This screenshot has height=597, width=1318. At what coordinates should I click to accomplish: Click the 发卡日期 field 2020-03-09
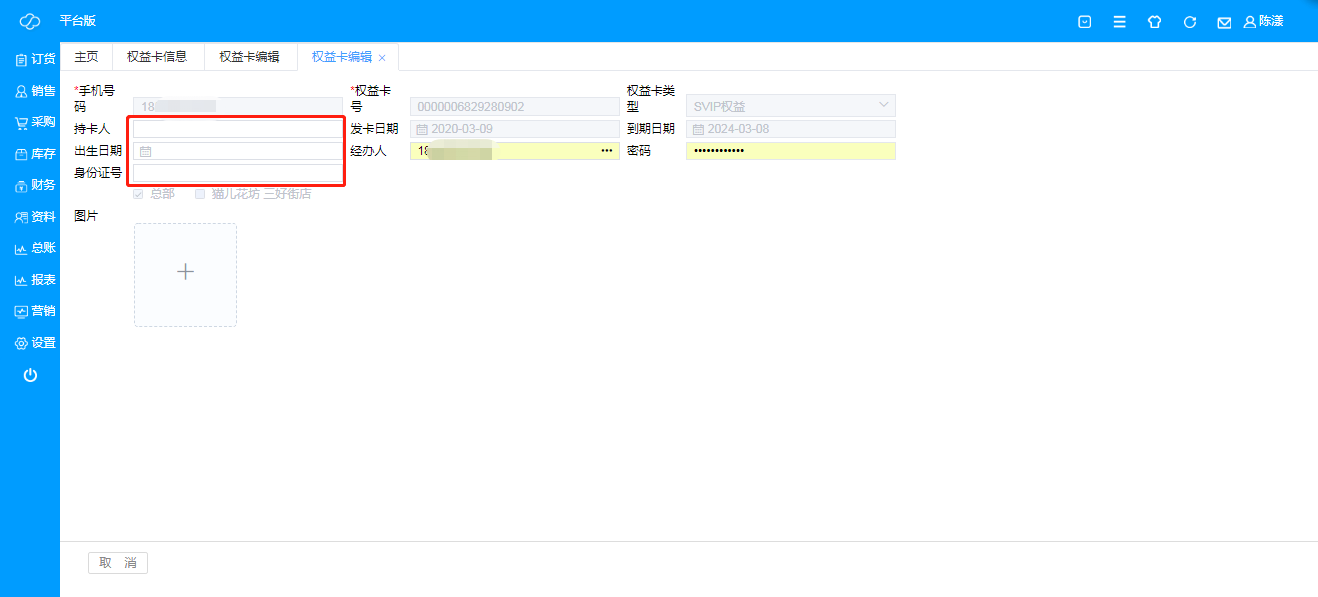tap(515, 129)
